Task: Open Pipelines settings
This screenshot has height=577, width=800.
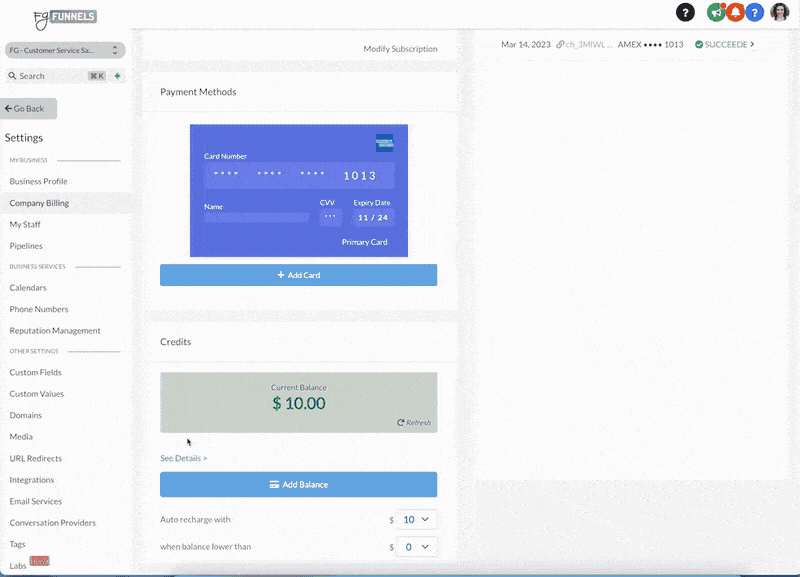Action: pyautogui.click(x=26, y=245)
